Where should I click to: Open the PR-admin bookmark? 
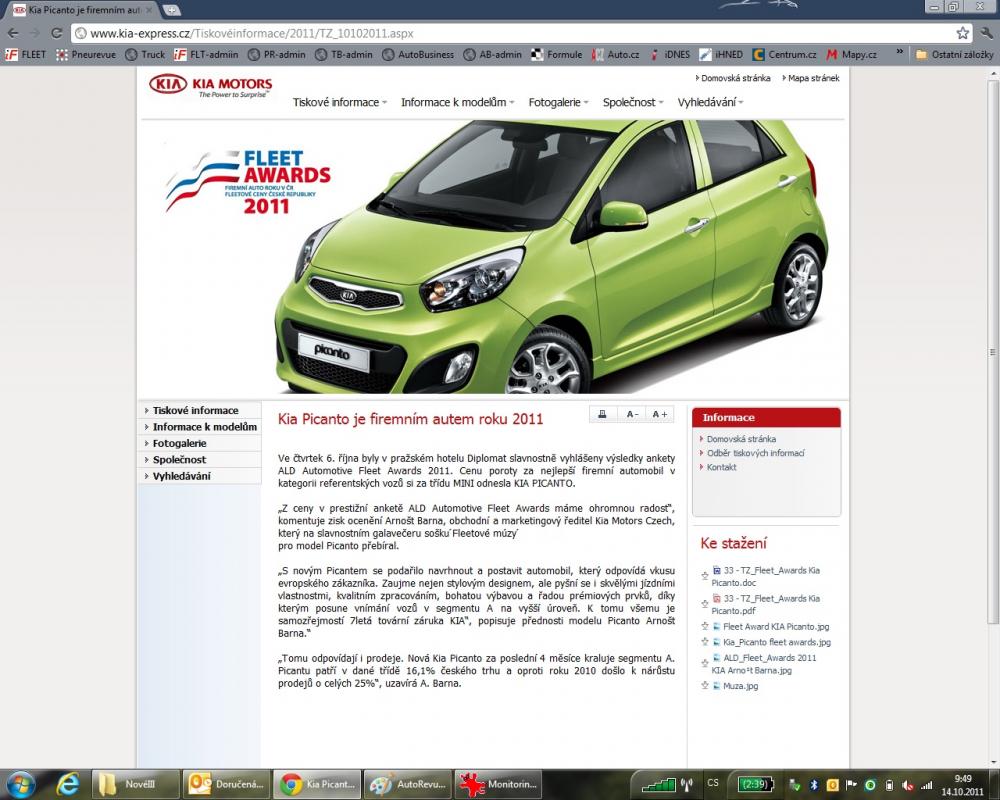coord(276,55)
